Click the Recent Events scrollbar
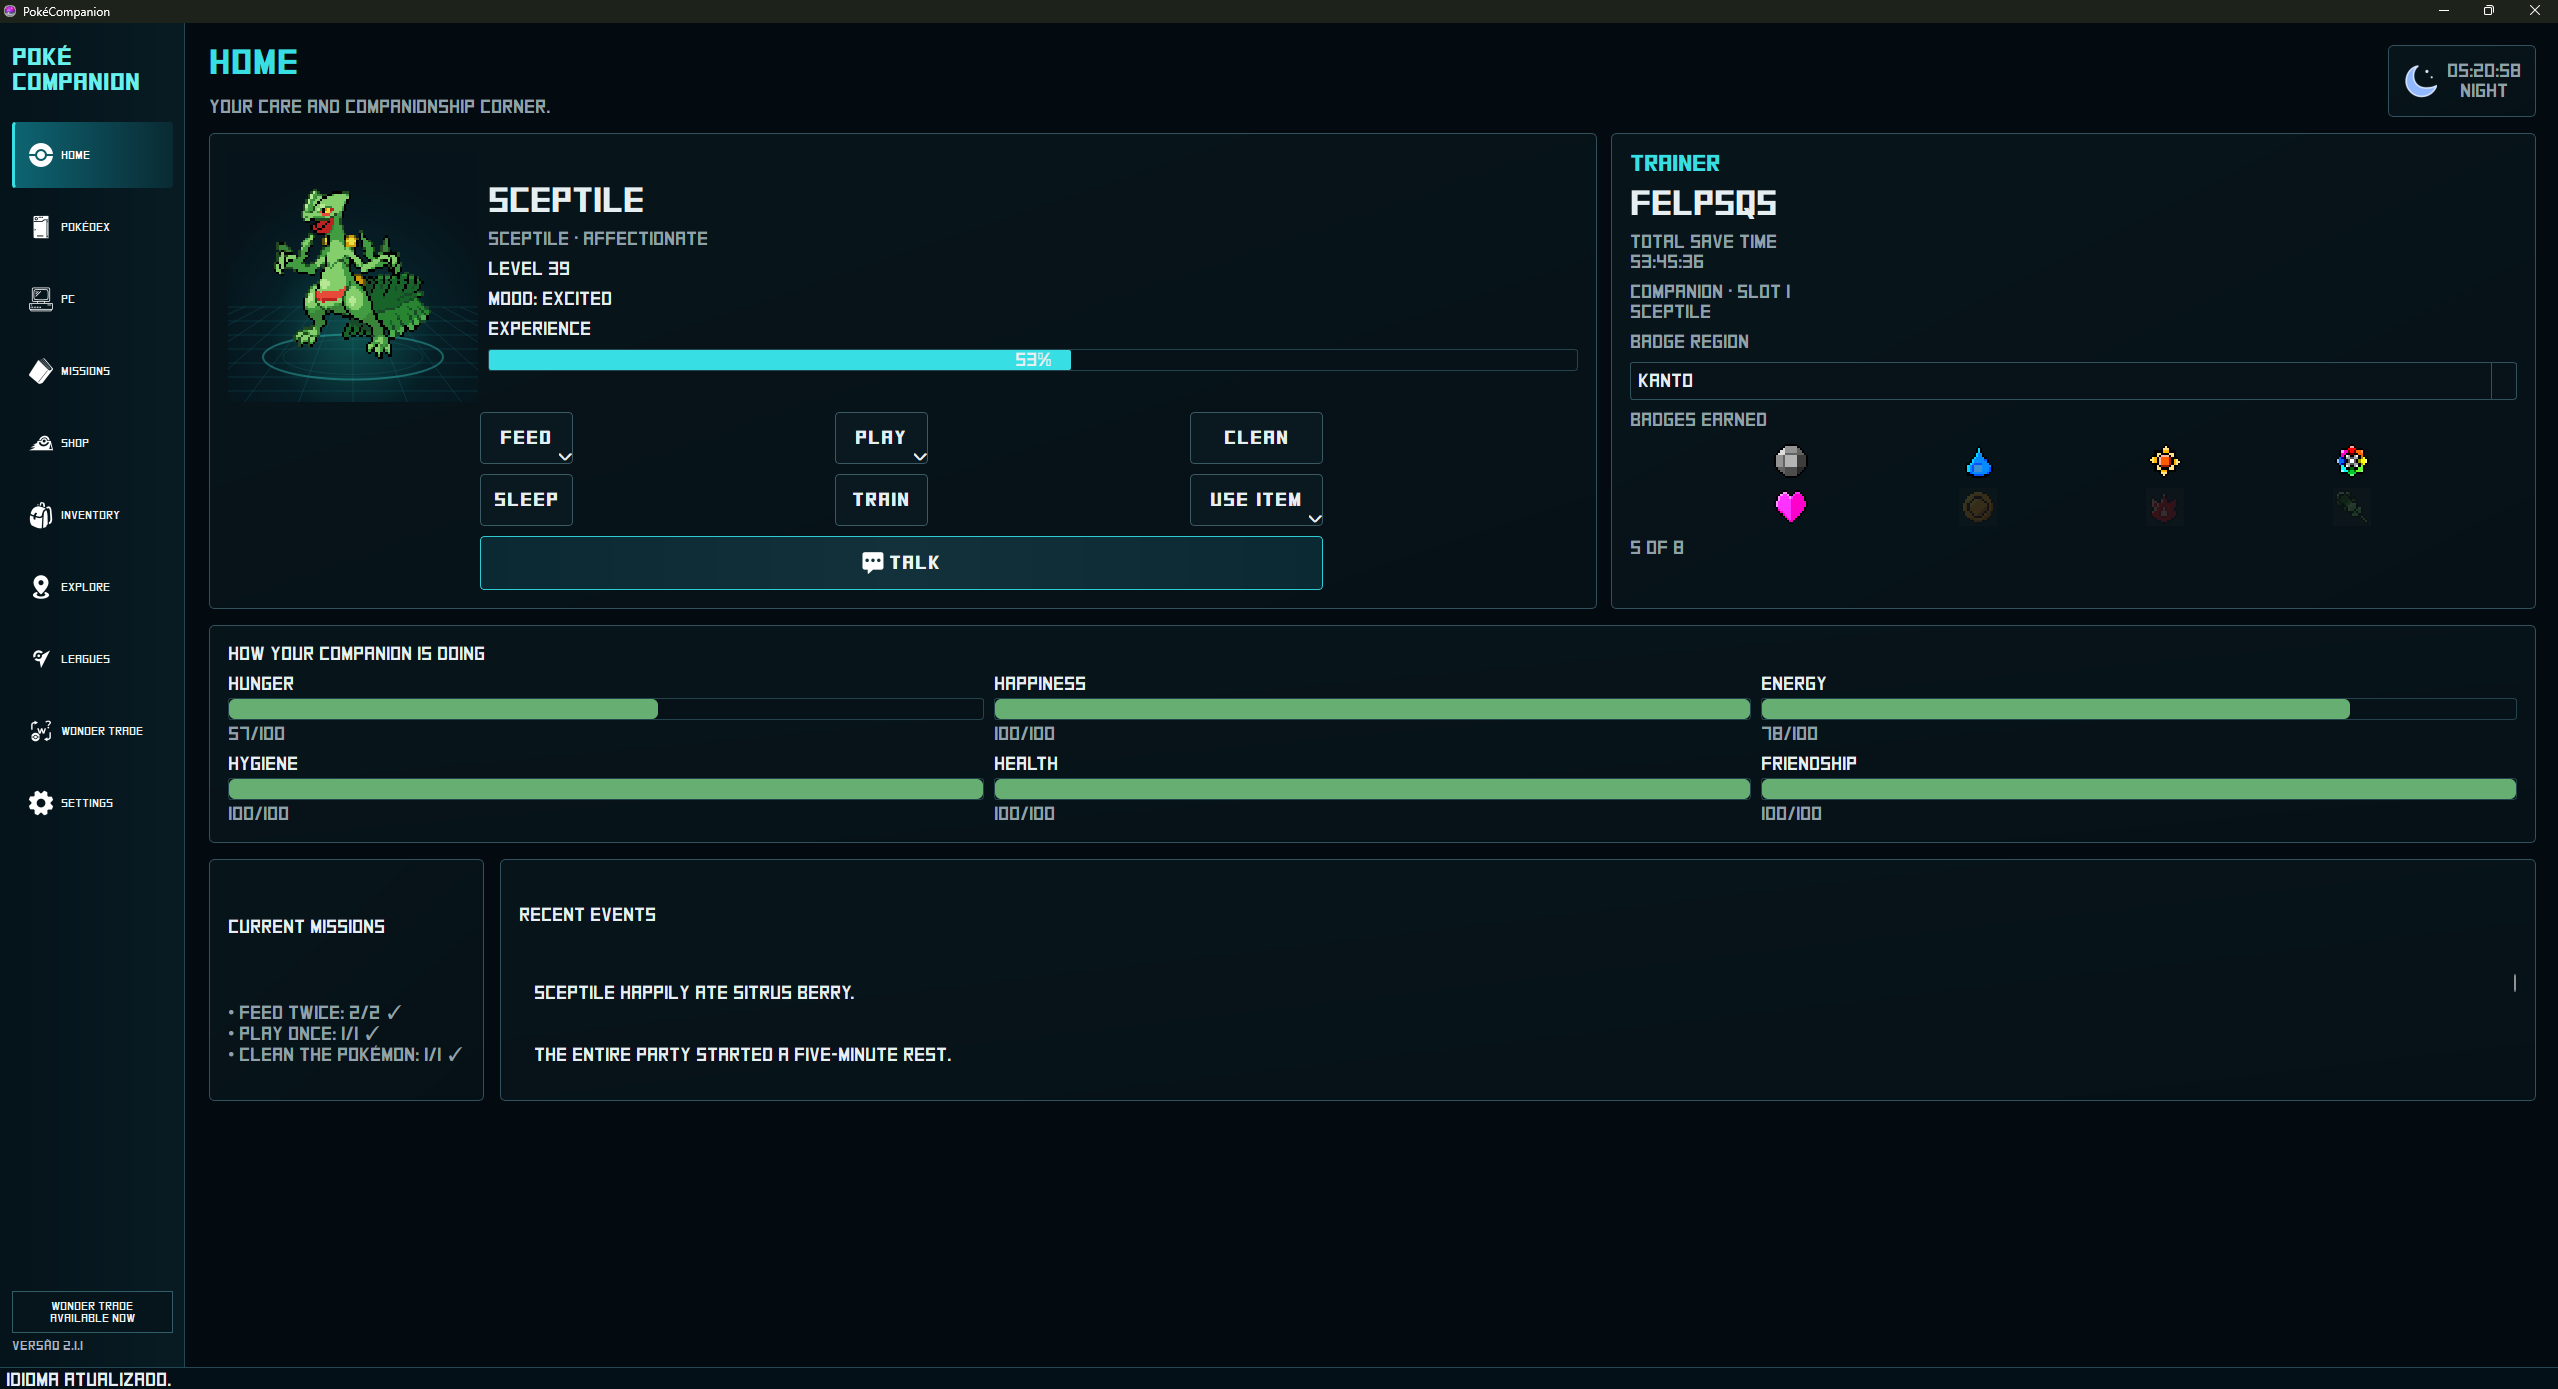Screen dimensions: 2558x1389 pyautogui.click(x=2514, y=983)
